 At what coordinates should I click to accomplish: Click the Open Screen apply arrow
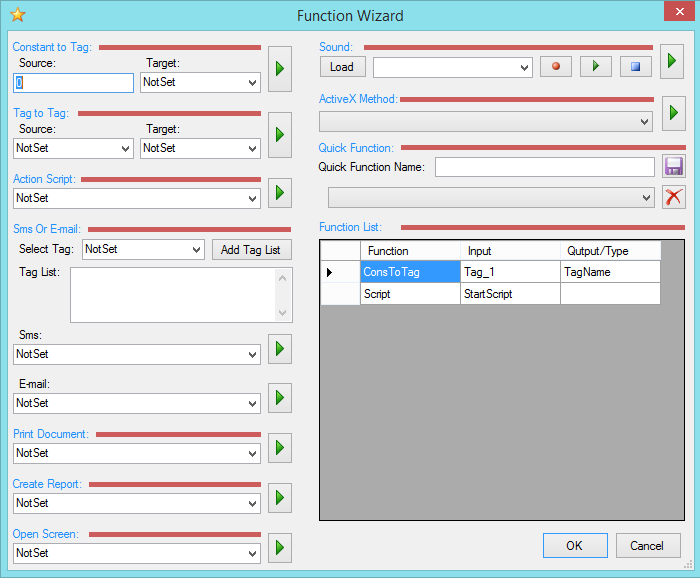[280, 547]
